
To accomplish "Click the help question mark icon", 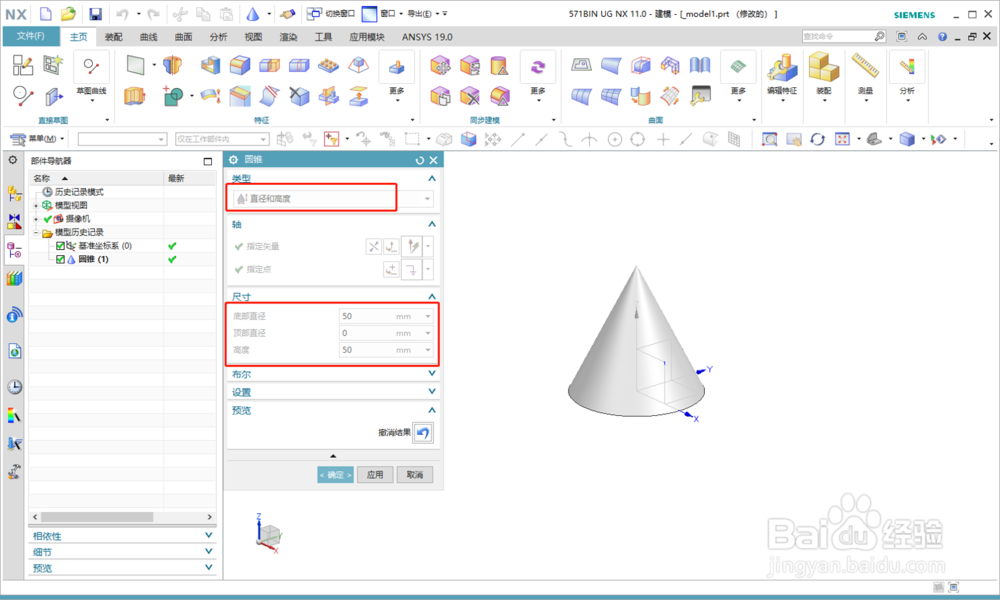I will pyautogui.click(x=942, y=36).
